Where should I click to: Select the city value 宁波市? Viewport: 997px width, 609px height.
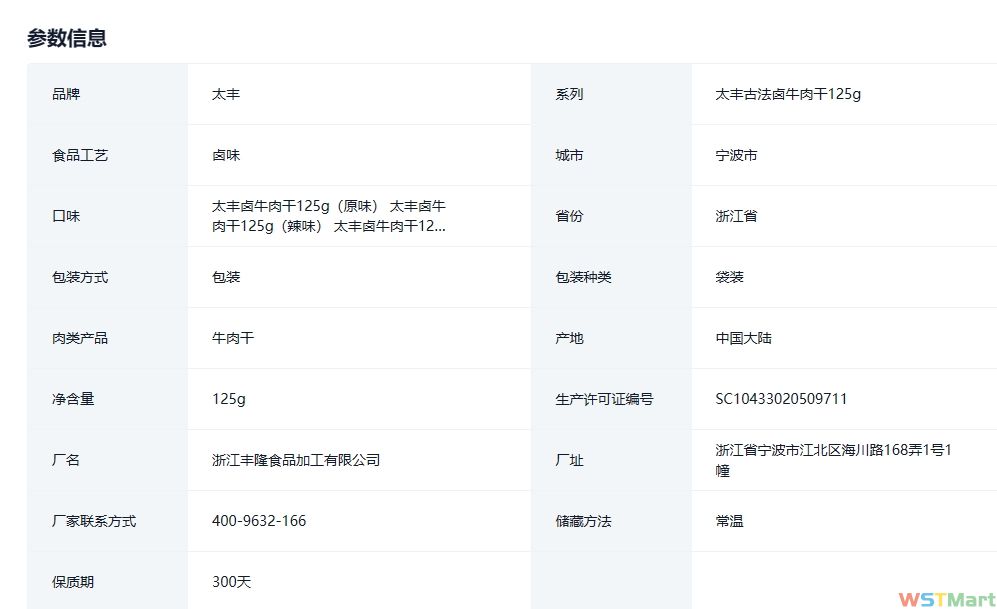(736, 156)
